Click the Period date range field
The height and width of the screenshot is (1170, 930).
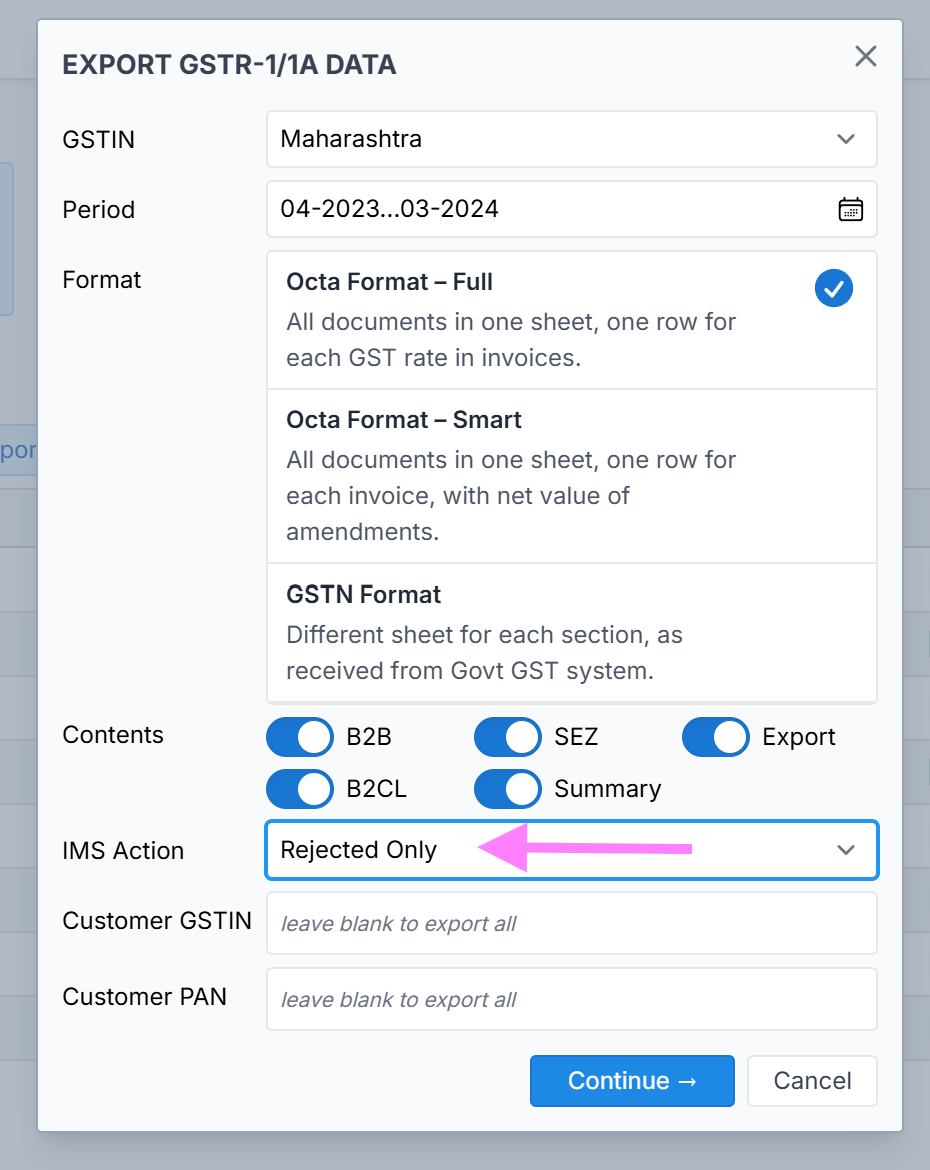point(550,209)
